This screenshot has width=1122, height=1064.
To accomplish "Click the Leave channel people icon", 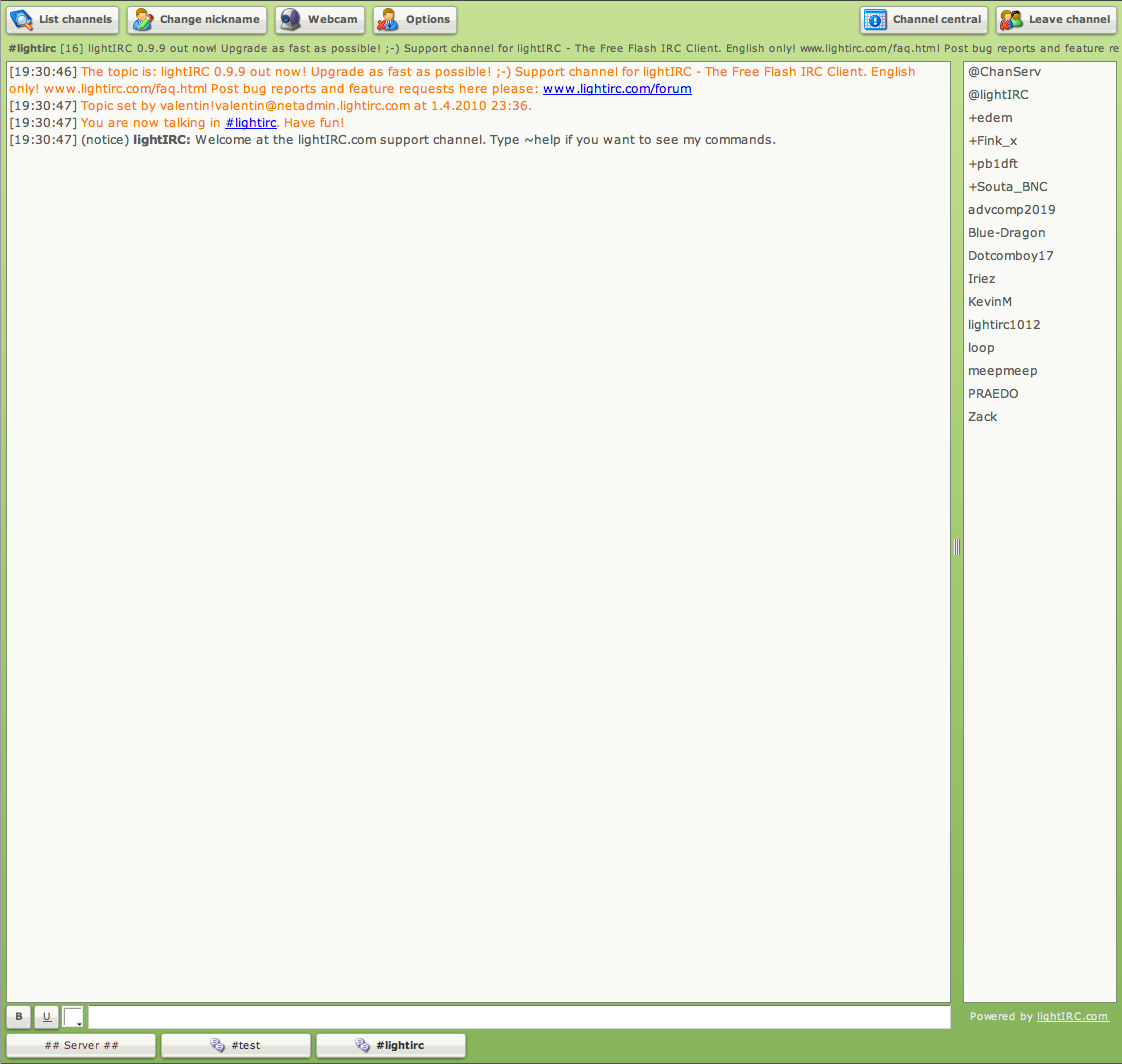I will click(1012, 20).
